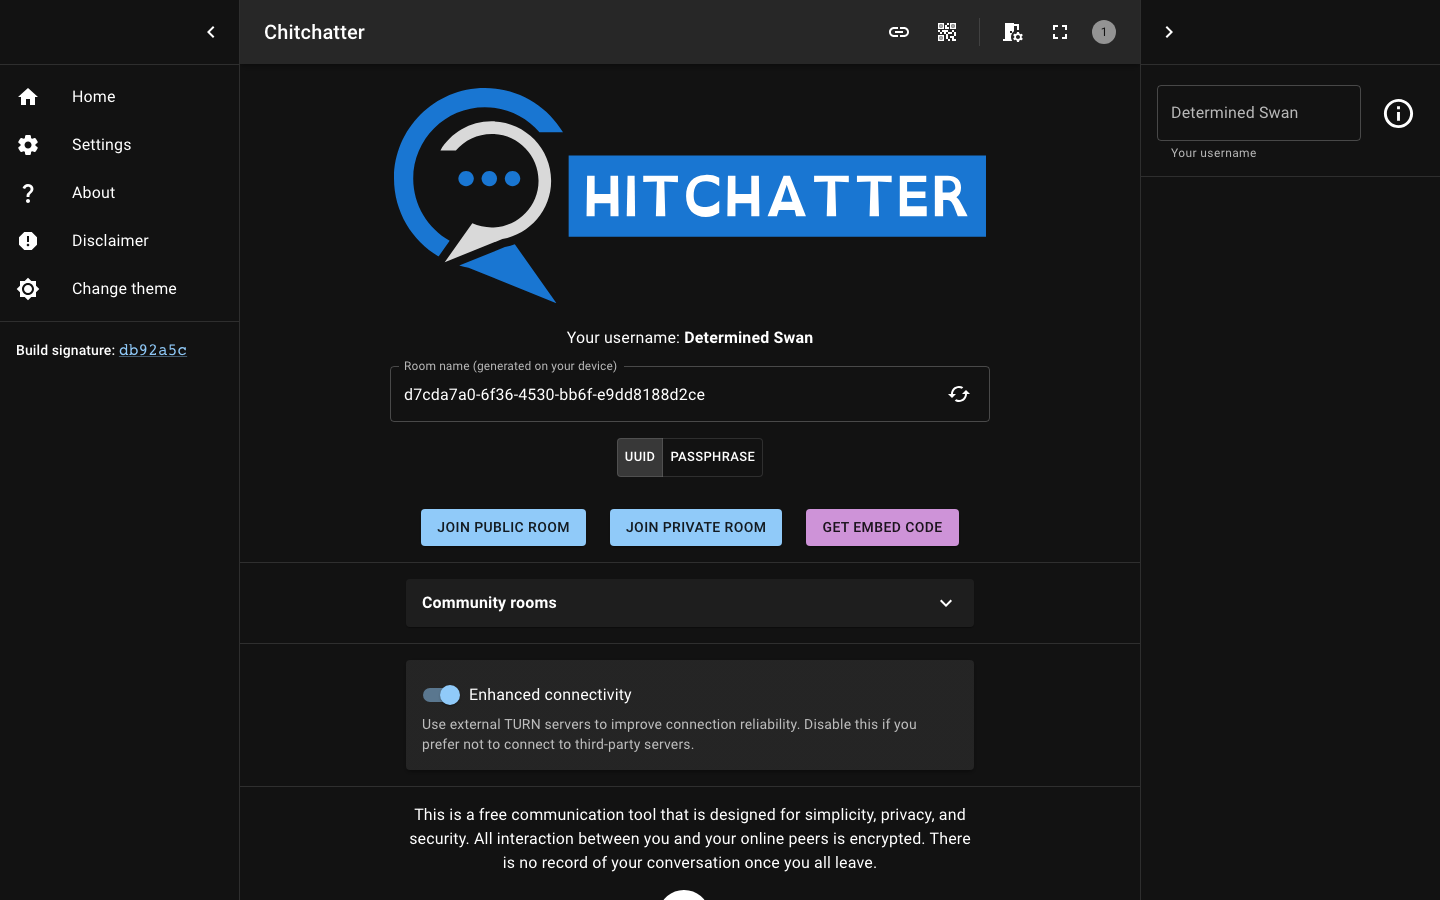Collapse the left navigation drawer
The width and height of the screenshot is (1440, 900).
pos(211,32)
